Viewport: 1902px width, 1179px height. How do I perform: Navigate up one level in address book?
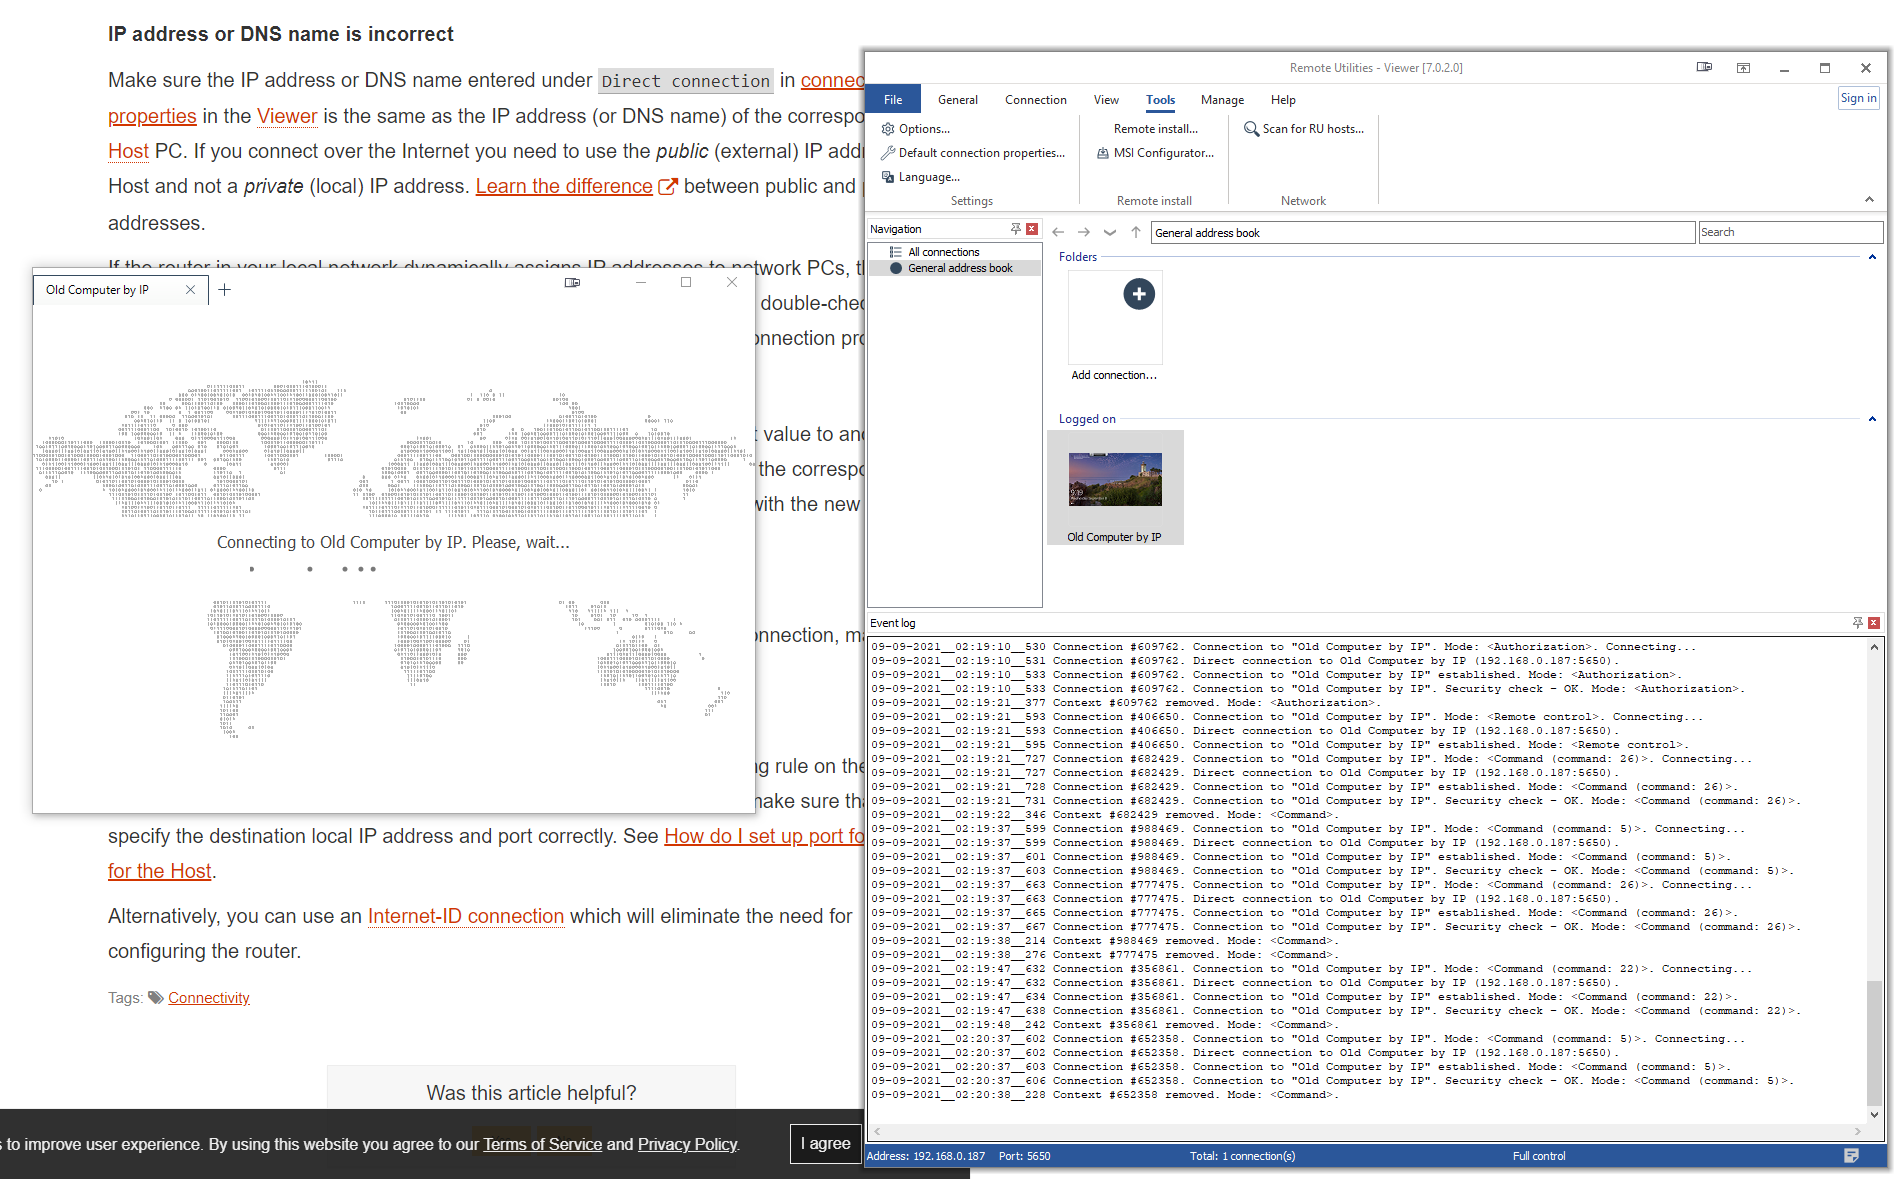[1136, 232]
